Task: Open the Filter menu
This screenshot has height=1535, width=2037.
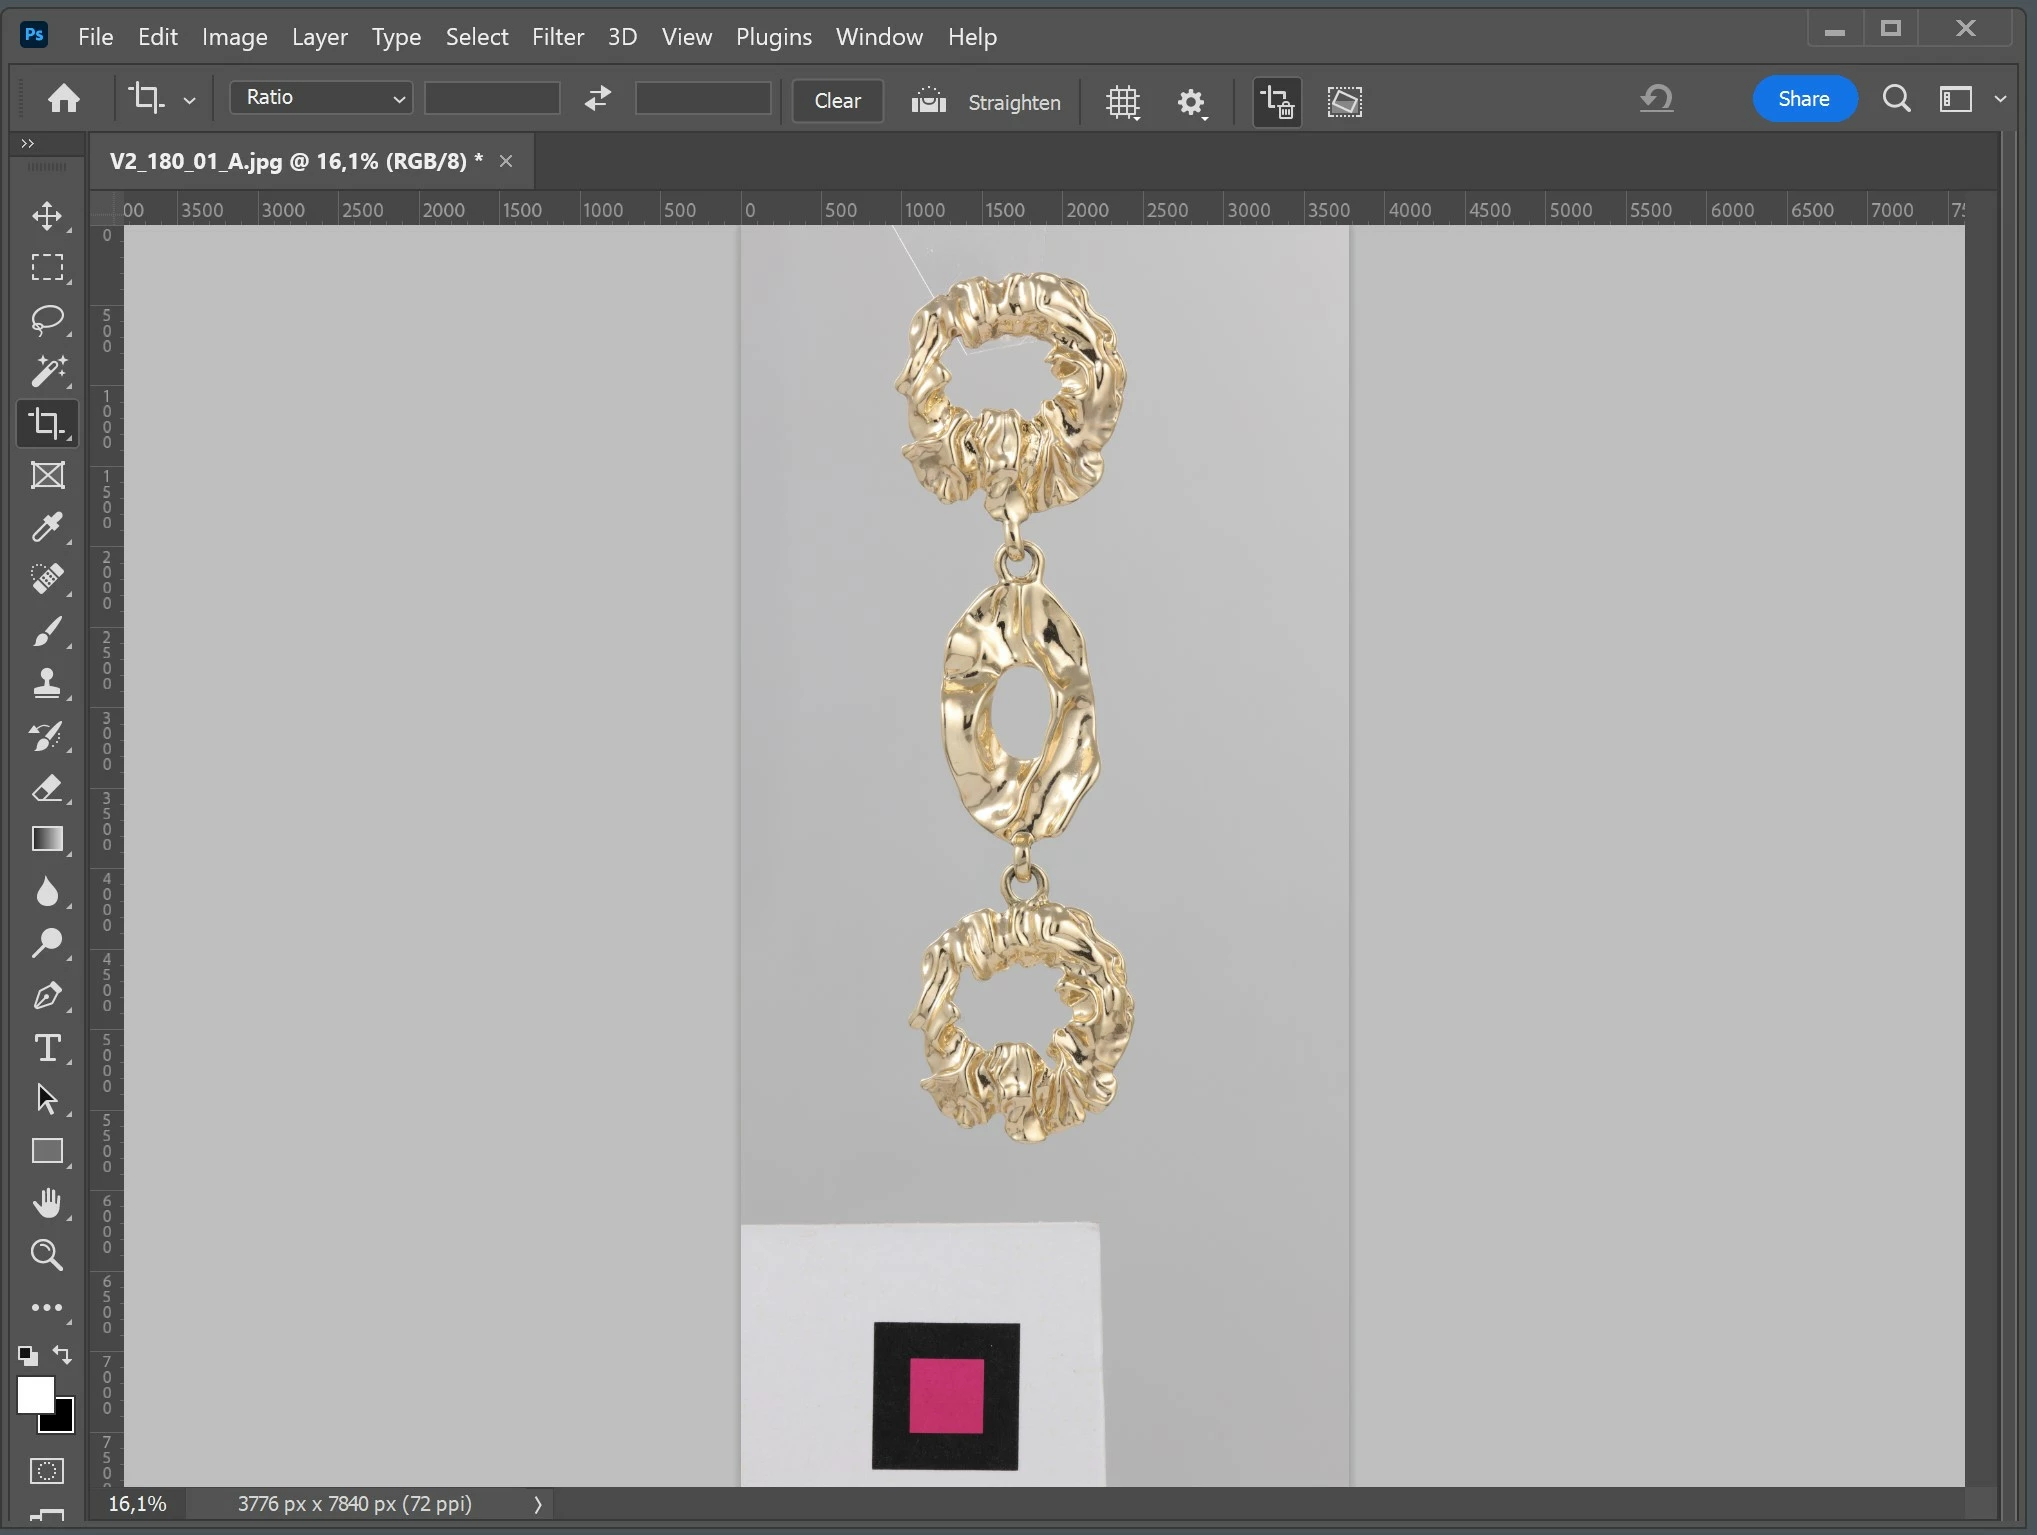Action: [x=557, y=37]
